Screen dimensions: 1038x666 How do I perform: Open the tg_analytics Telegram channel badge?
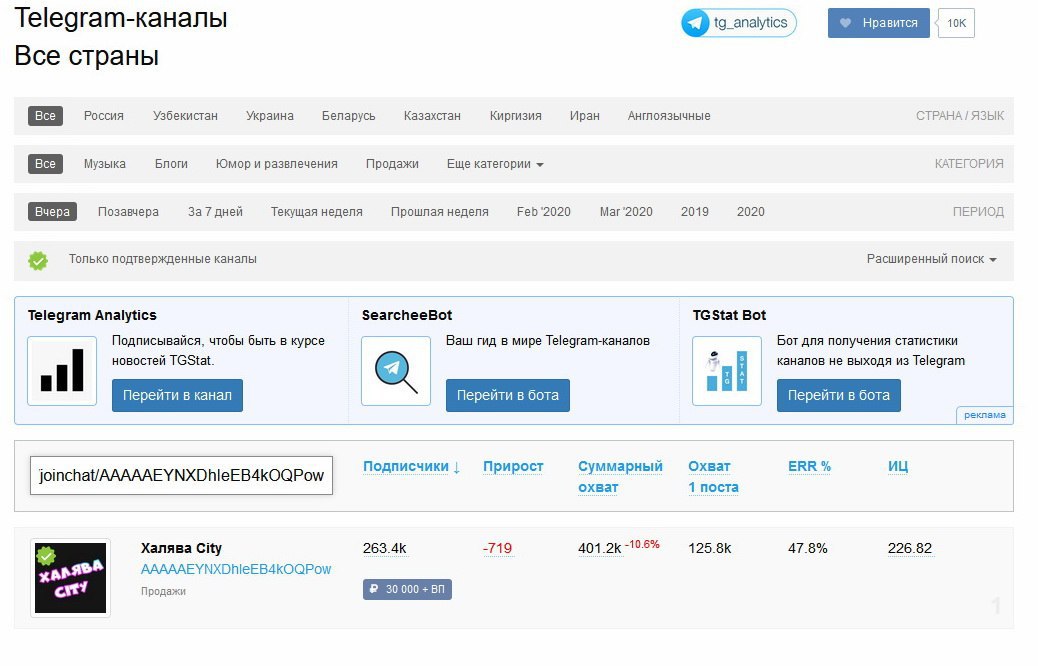tap(738, 23)
